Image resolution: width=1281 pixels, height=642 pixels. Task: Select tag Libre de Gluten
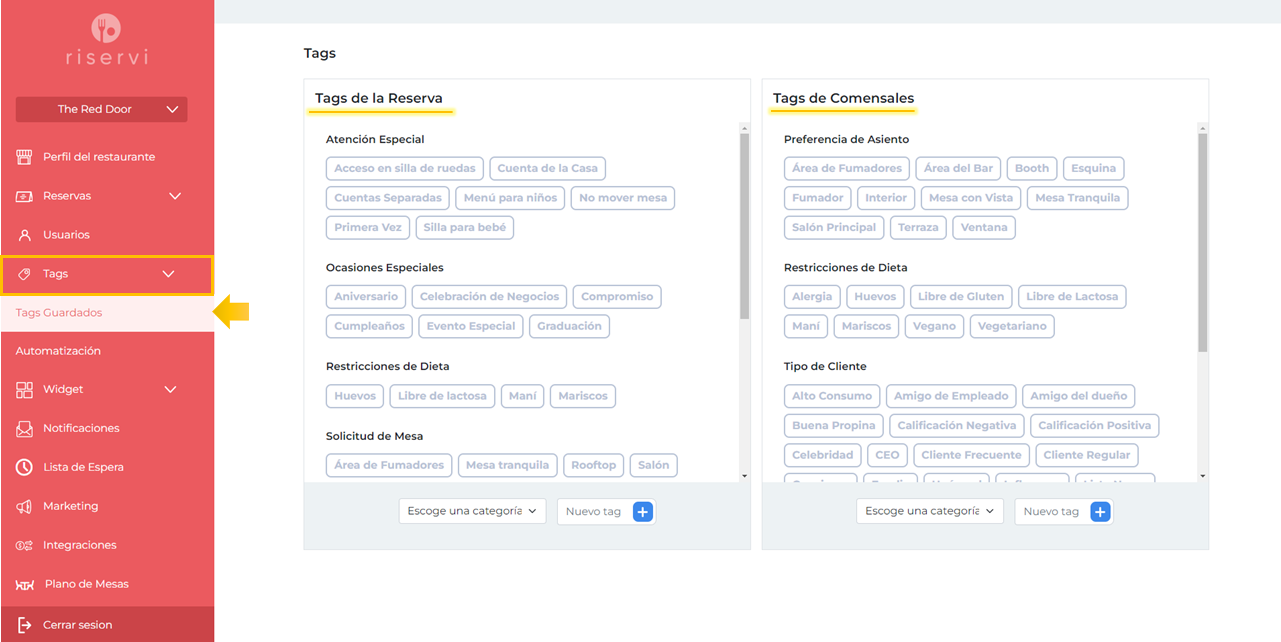click(961, 296)
